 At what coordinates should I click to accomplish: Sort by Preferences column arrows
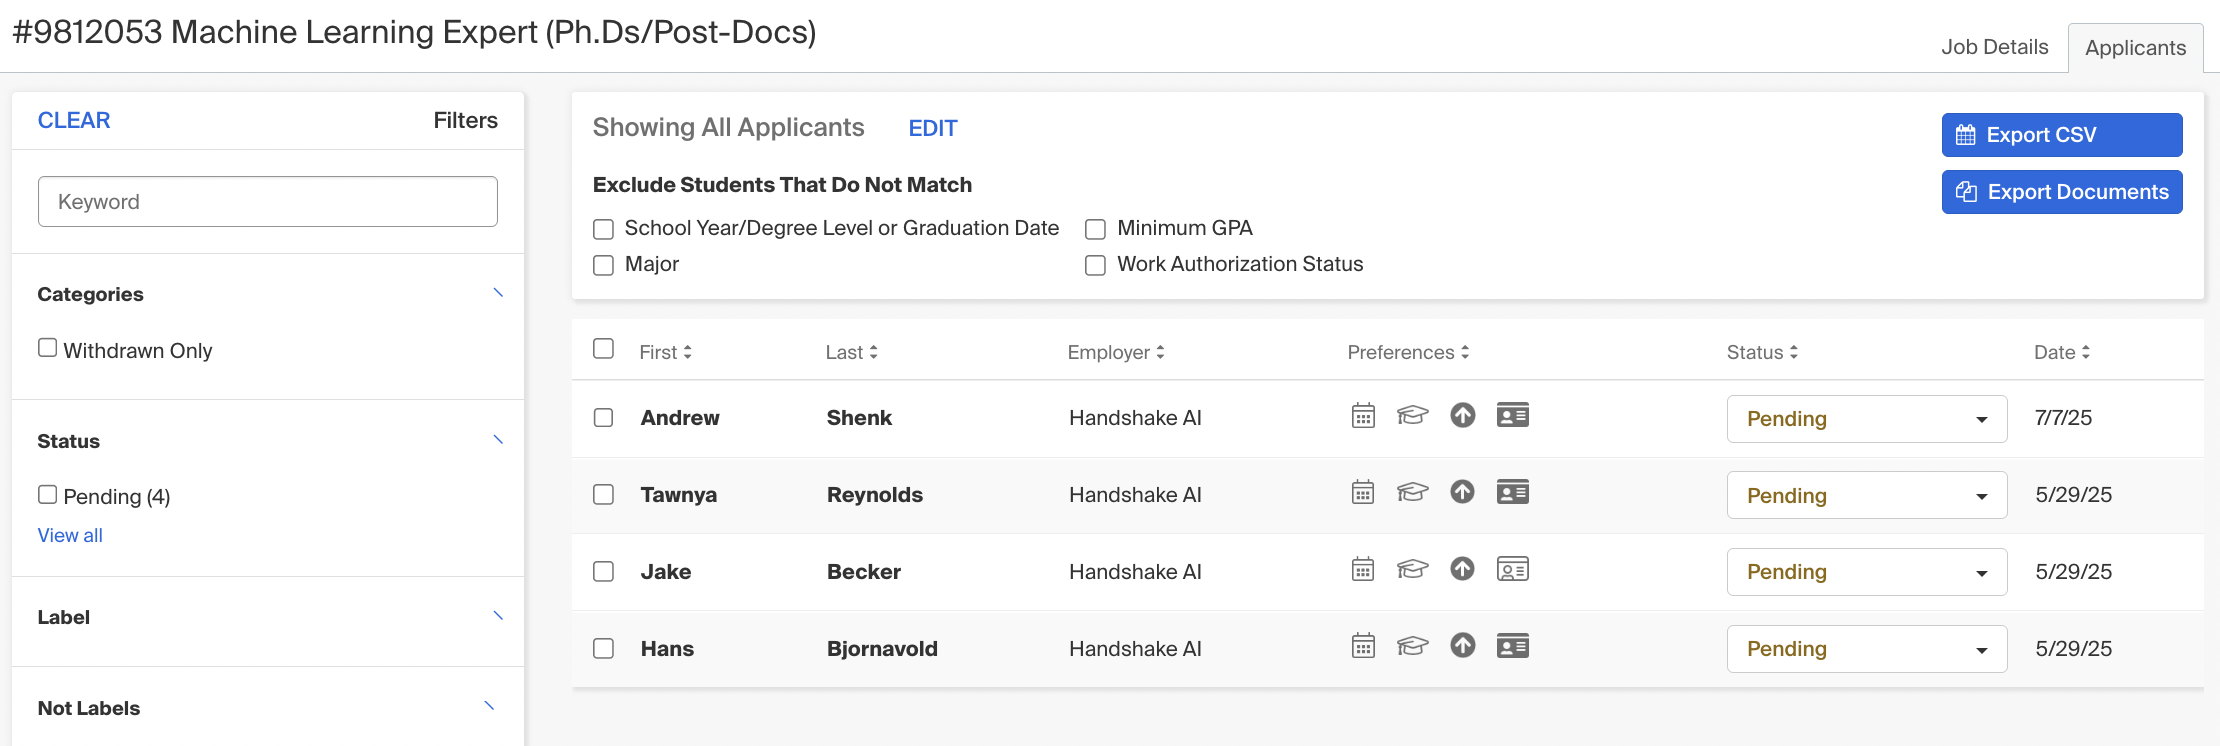1465,352
